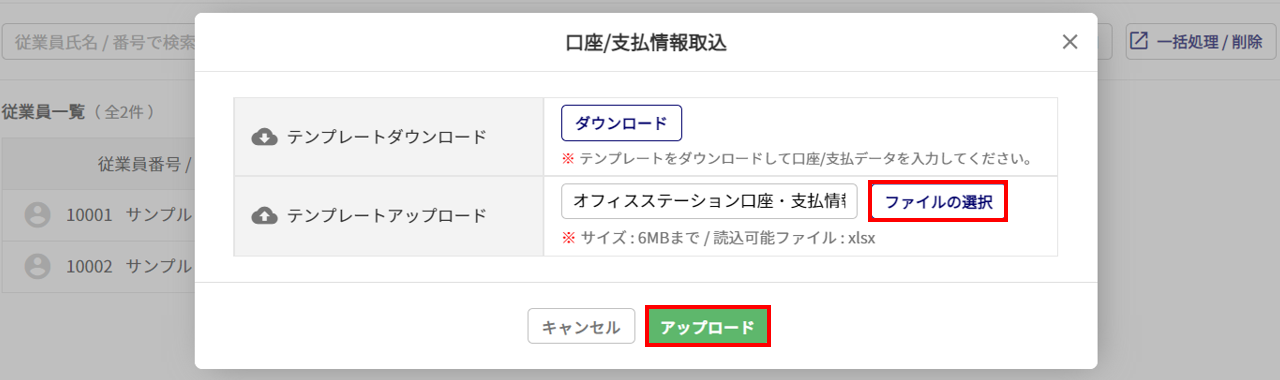The width and height of the screenshot is (1280, 380).
Task: Click the external-link icon on 一括処理 / 削除
Action: click(1139, 41)
